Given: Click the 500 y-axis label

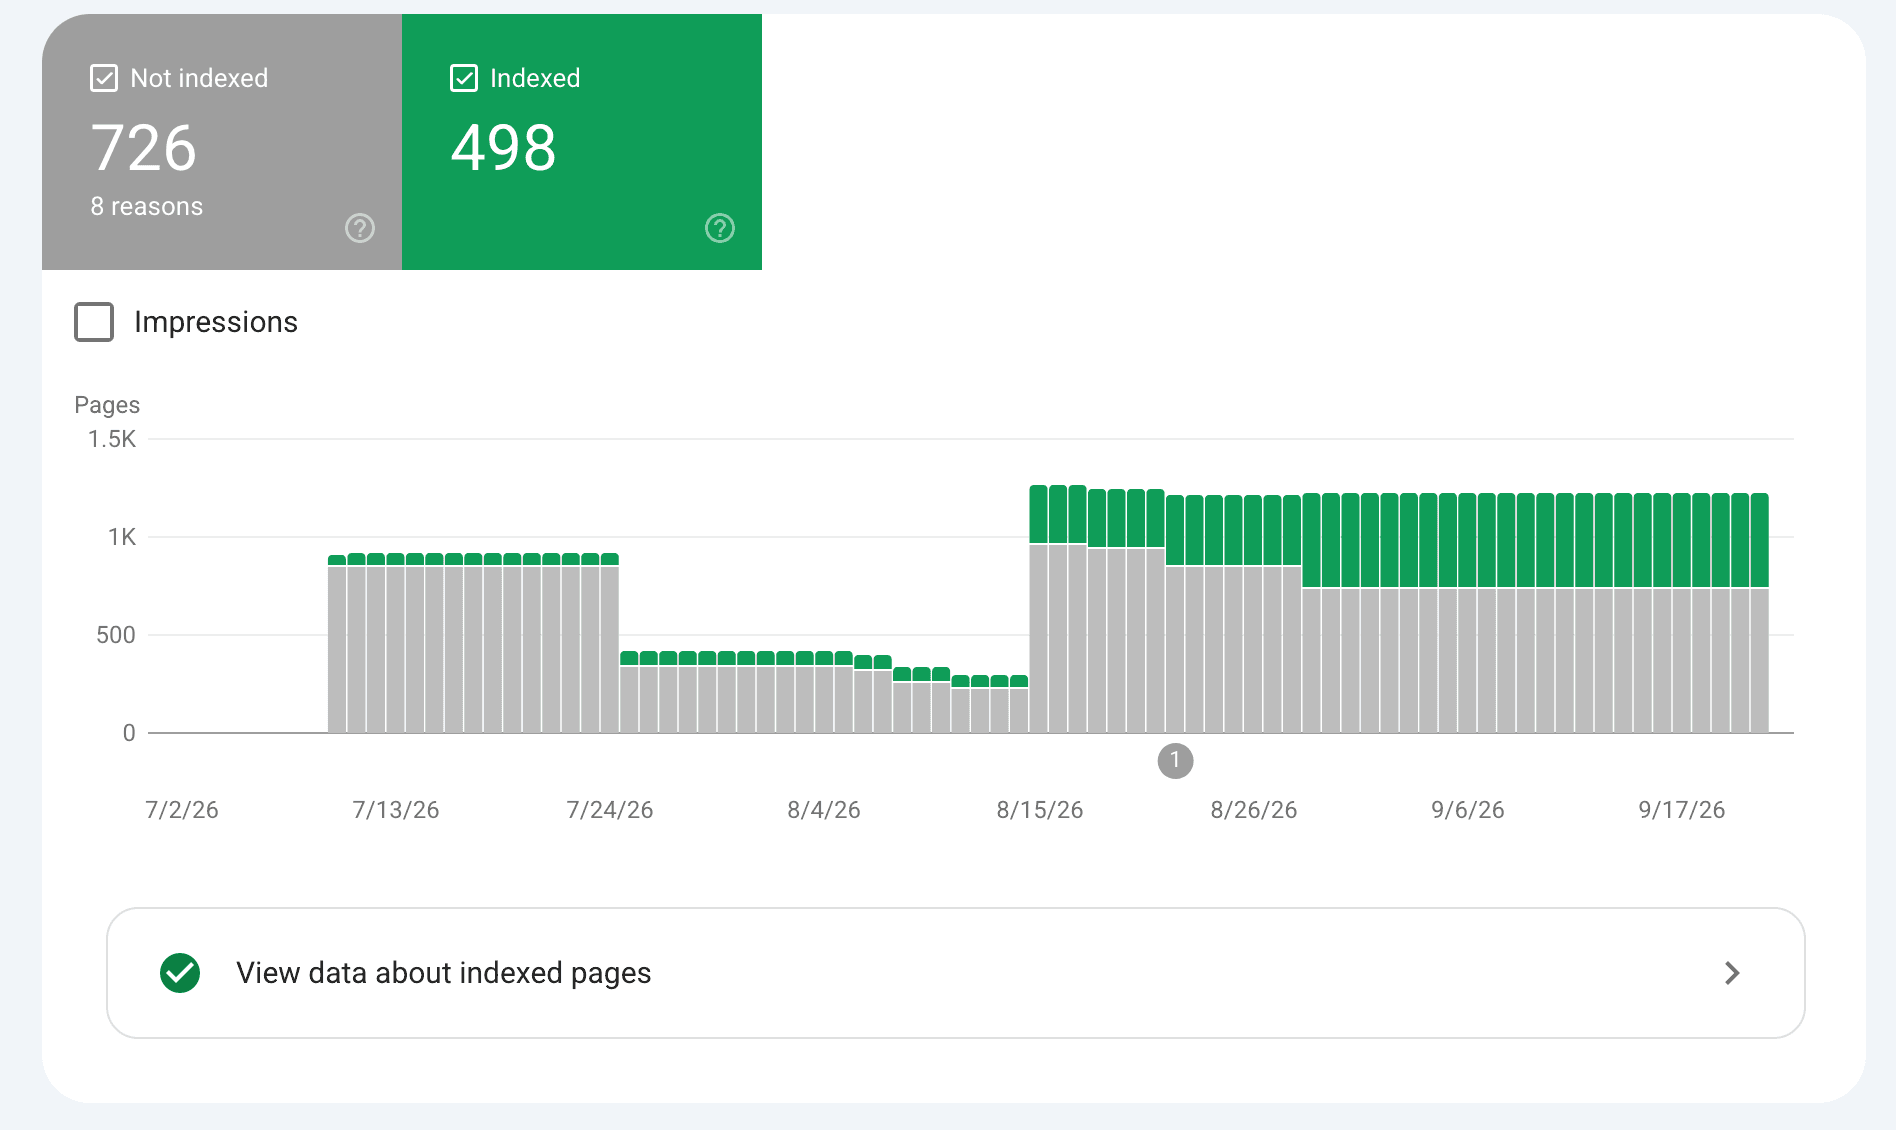Looking at the screenshot, I should pos(116,635).
